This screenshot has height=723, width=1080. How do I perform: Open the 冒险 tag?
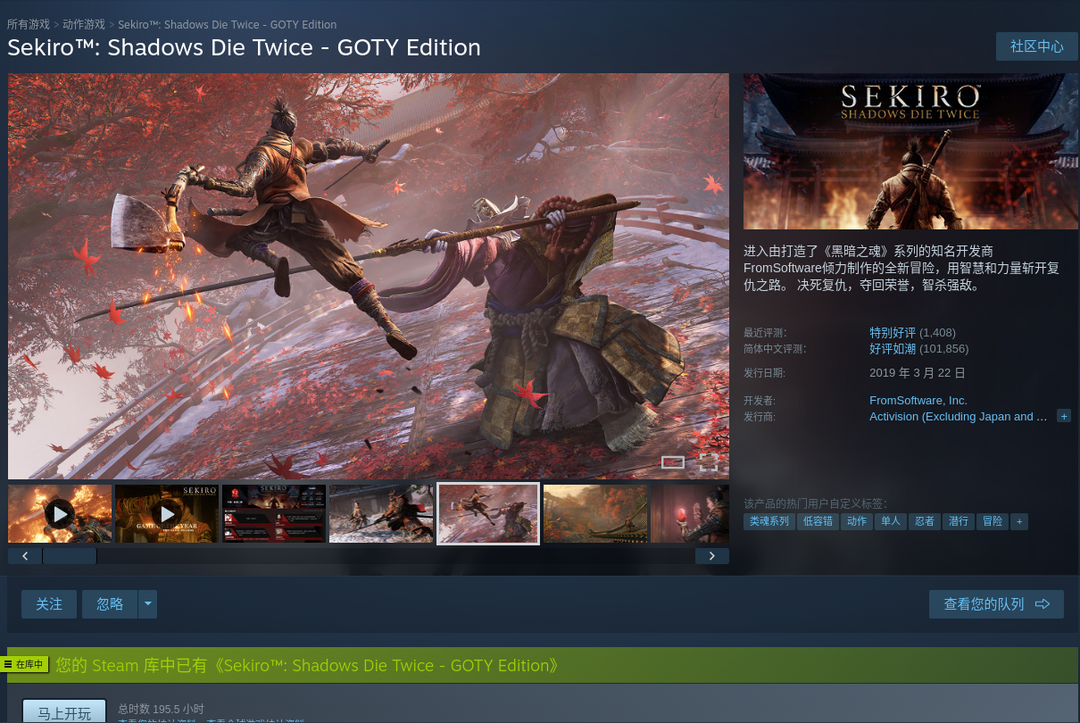click(992, 521)
